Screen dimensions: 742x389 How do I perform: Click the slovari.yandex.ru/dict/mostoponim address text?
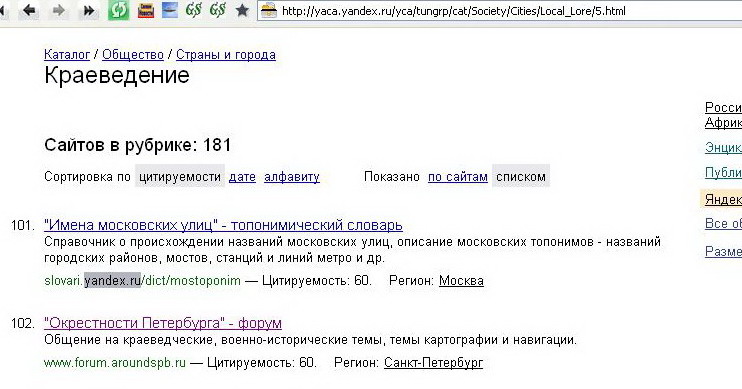tap(142, 281)
